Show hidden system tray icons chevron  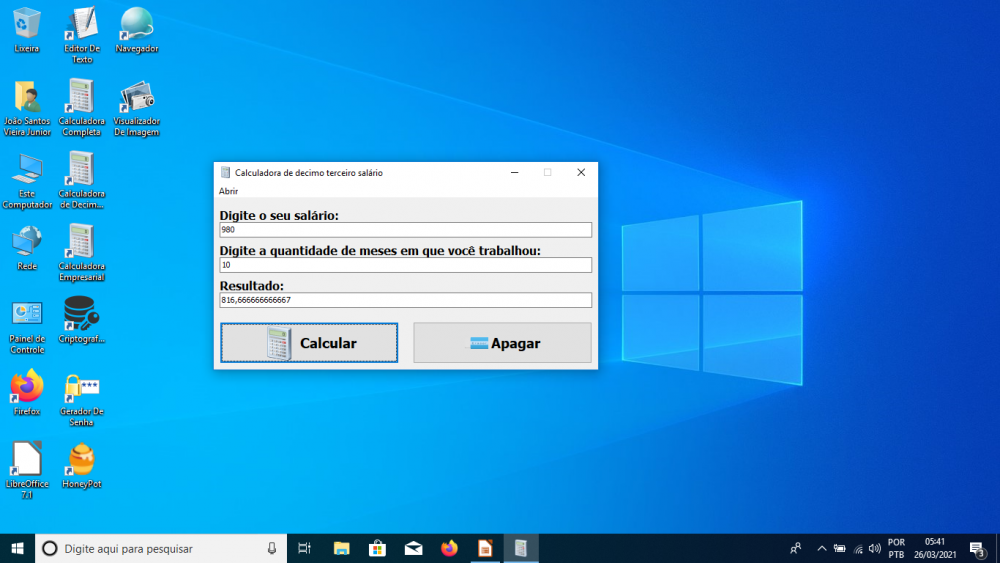[x=822, y=548]
